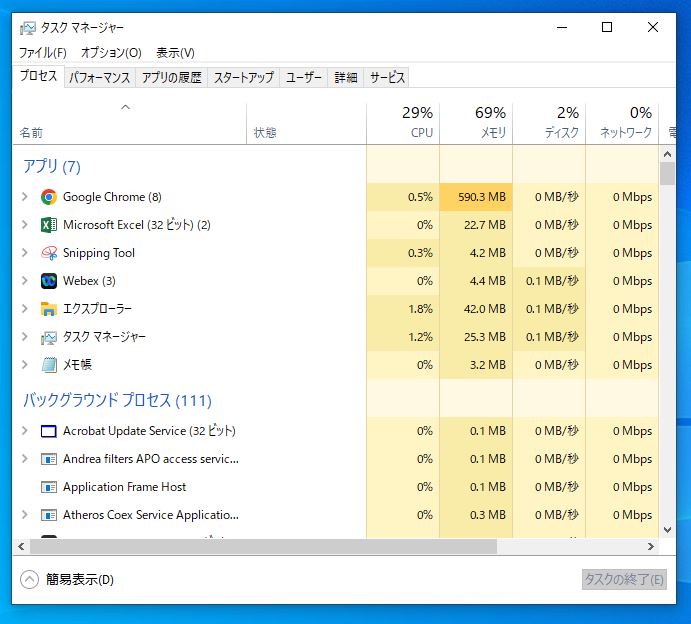Select the Acrobat Update Service icon

[49, 431]
